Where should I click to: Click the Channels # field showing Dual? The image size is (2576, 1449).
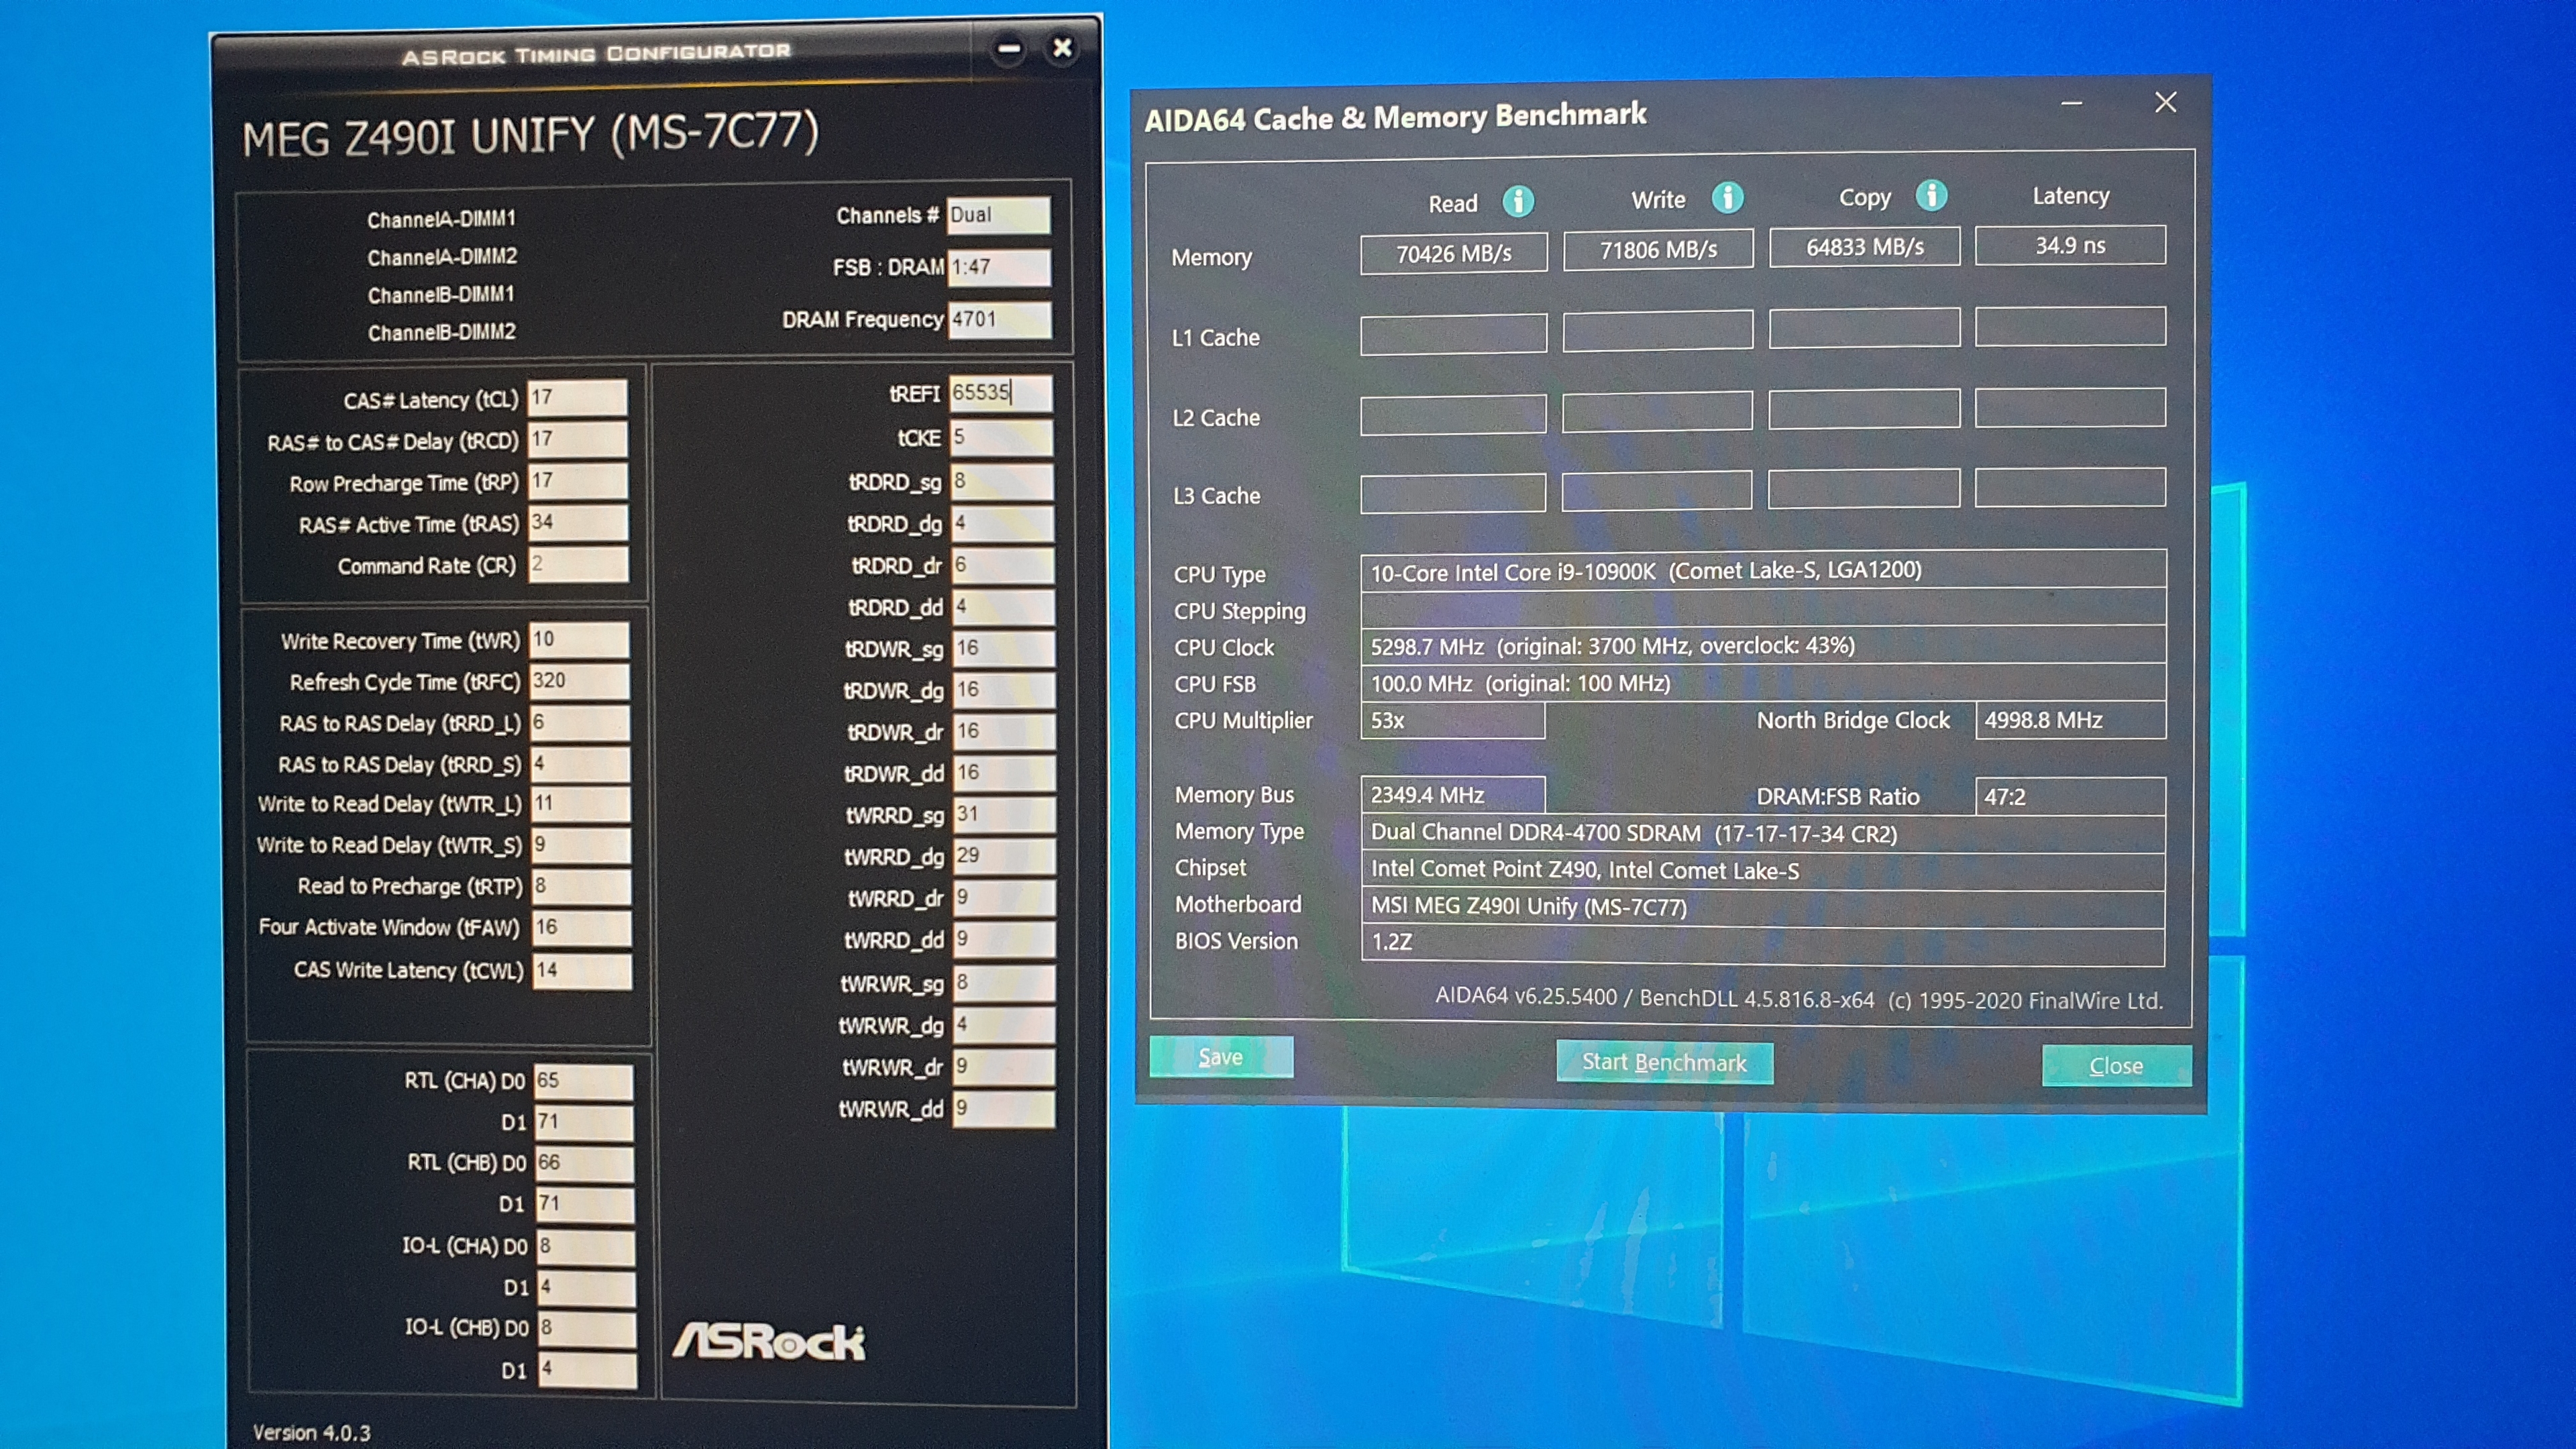(998, 215)
